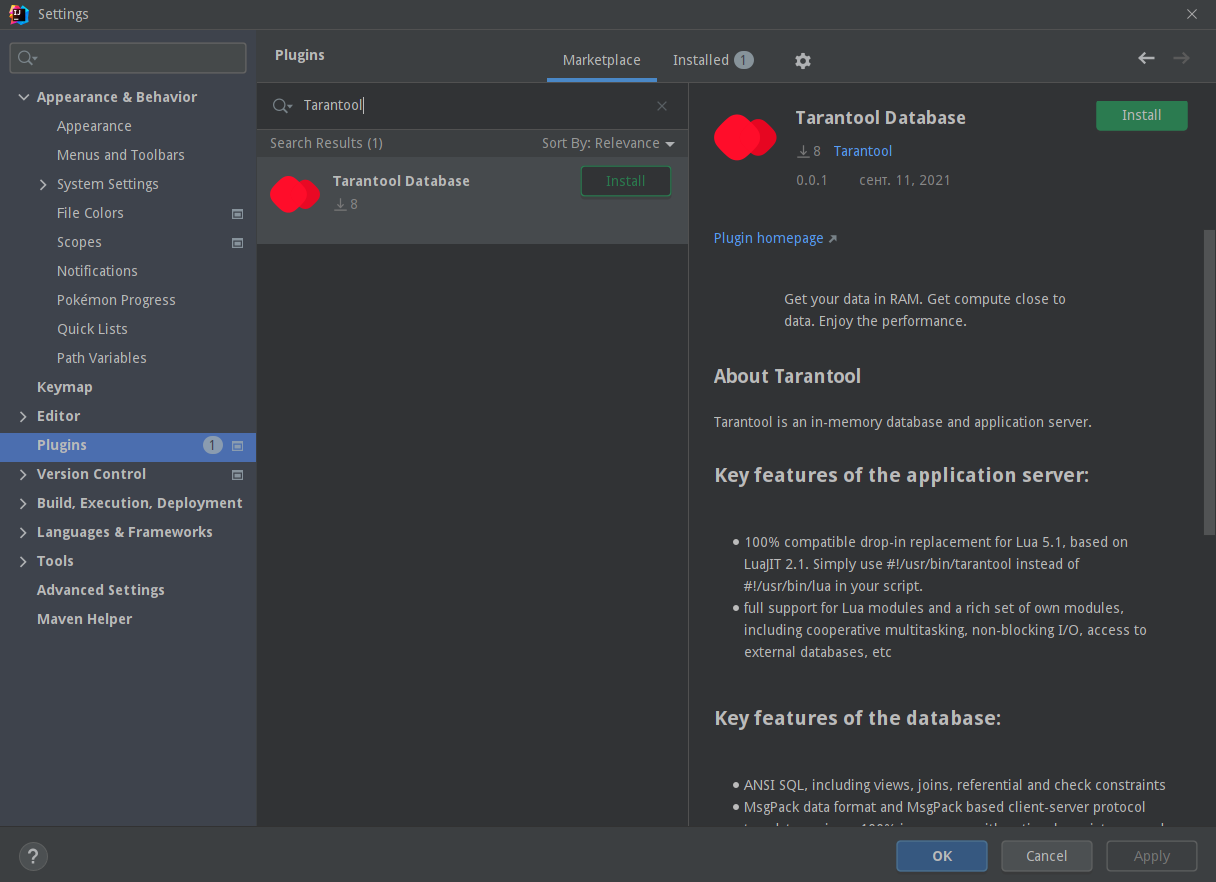Close the Settings window
This screenshot has width=1216, height=882.
[1192, 14]
